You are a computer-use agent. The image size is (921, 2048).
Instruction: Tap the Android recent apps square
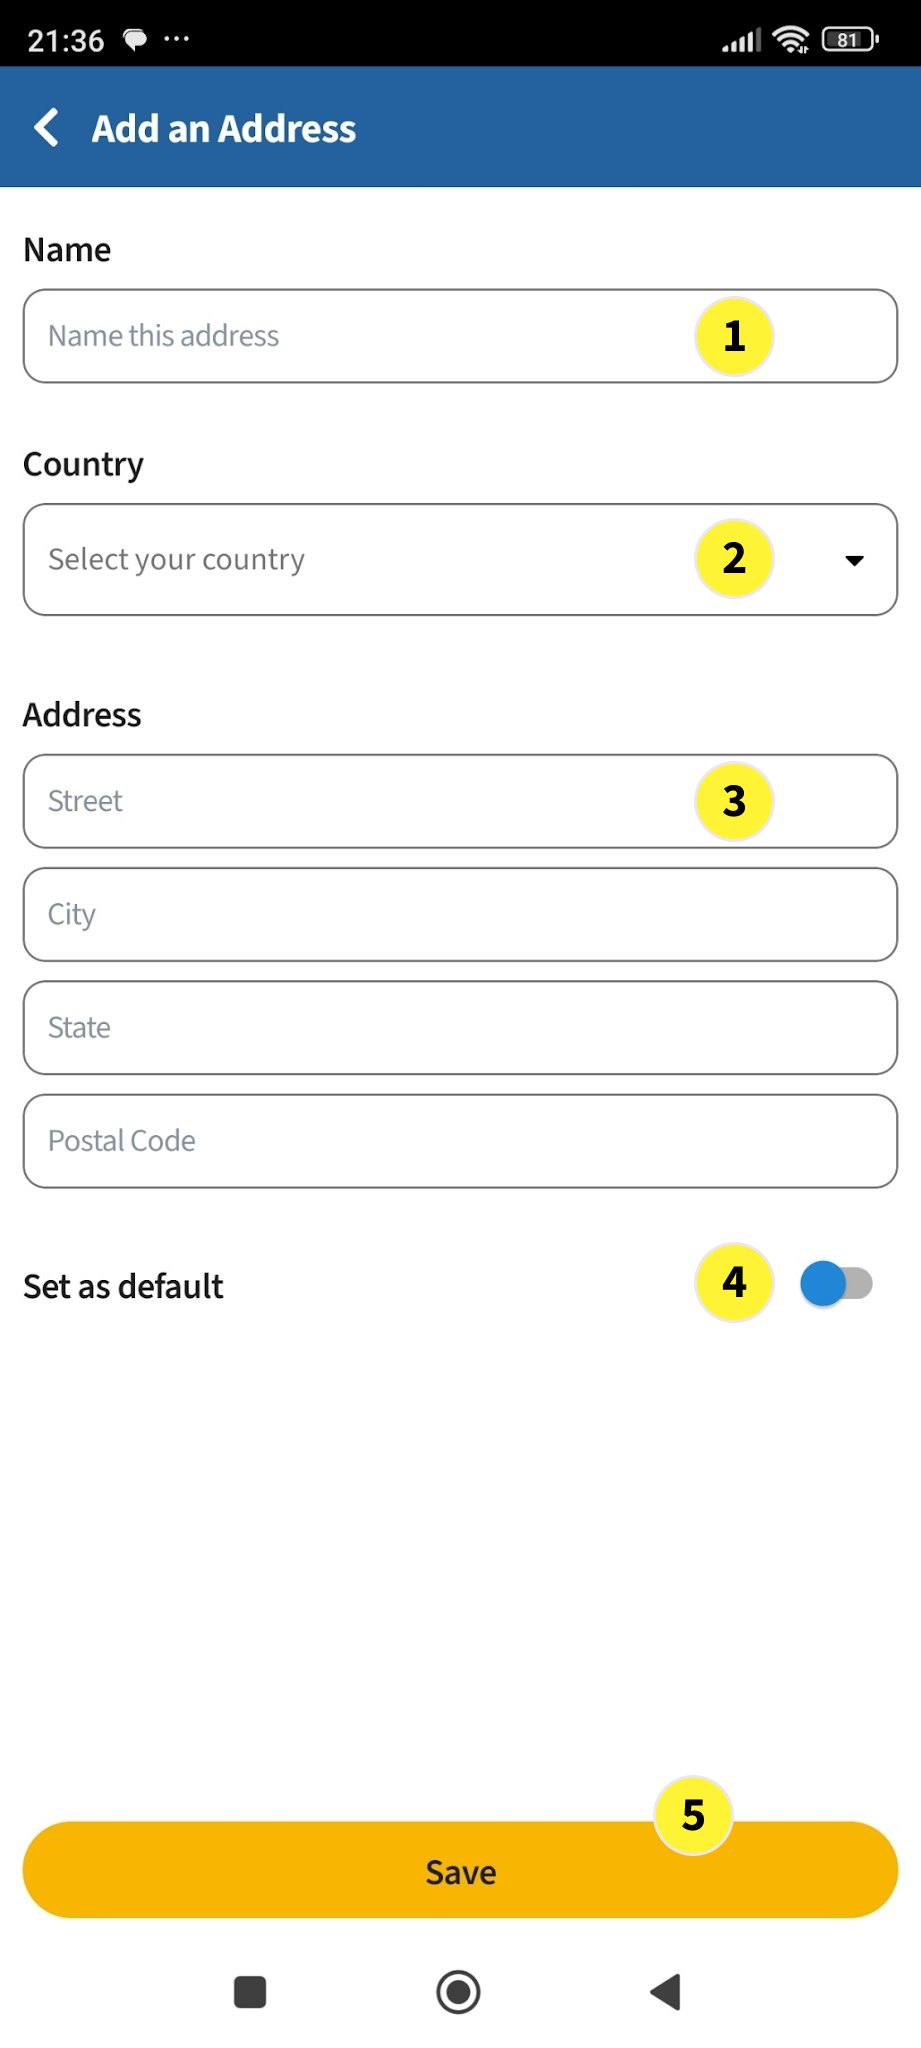point(250,1991)
